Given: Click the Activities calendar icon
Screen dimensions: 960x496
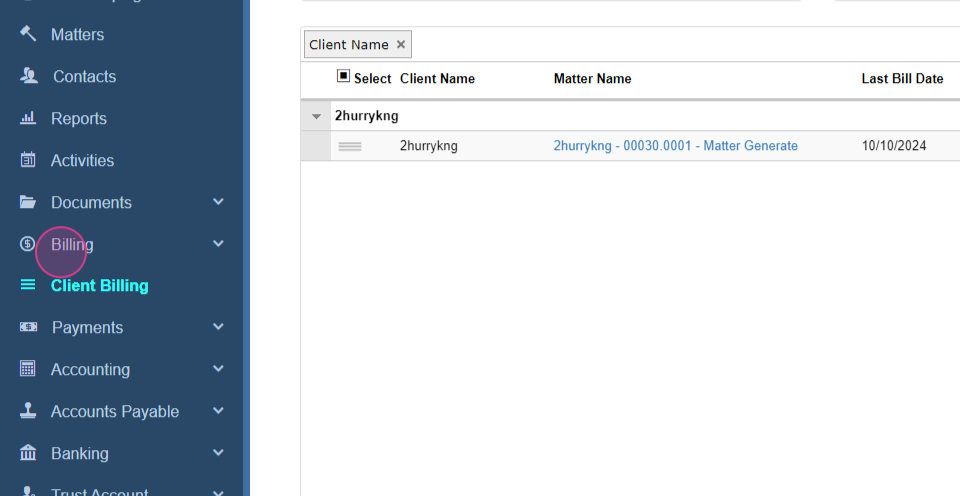Looking at the screenshot, I should point(28,160).
